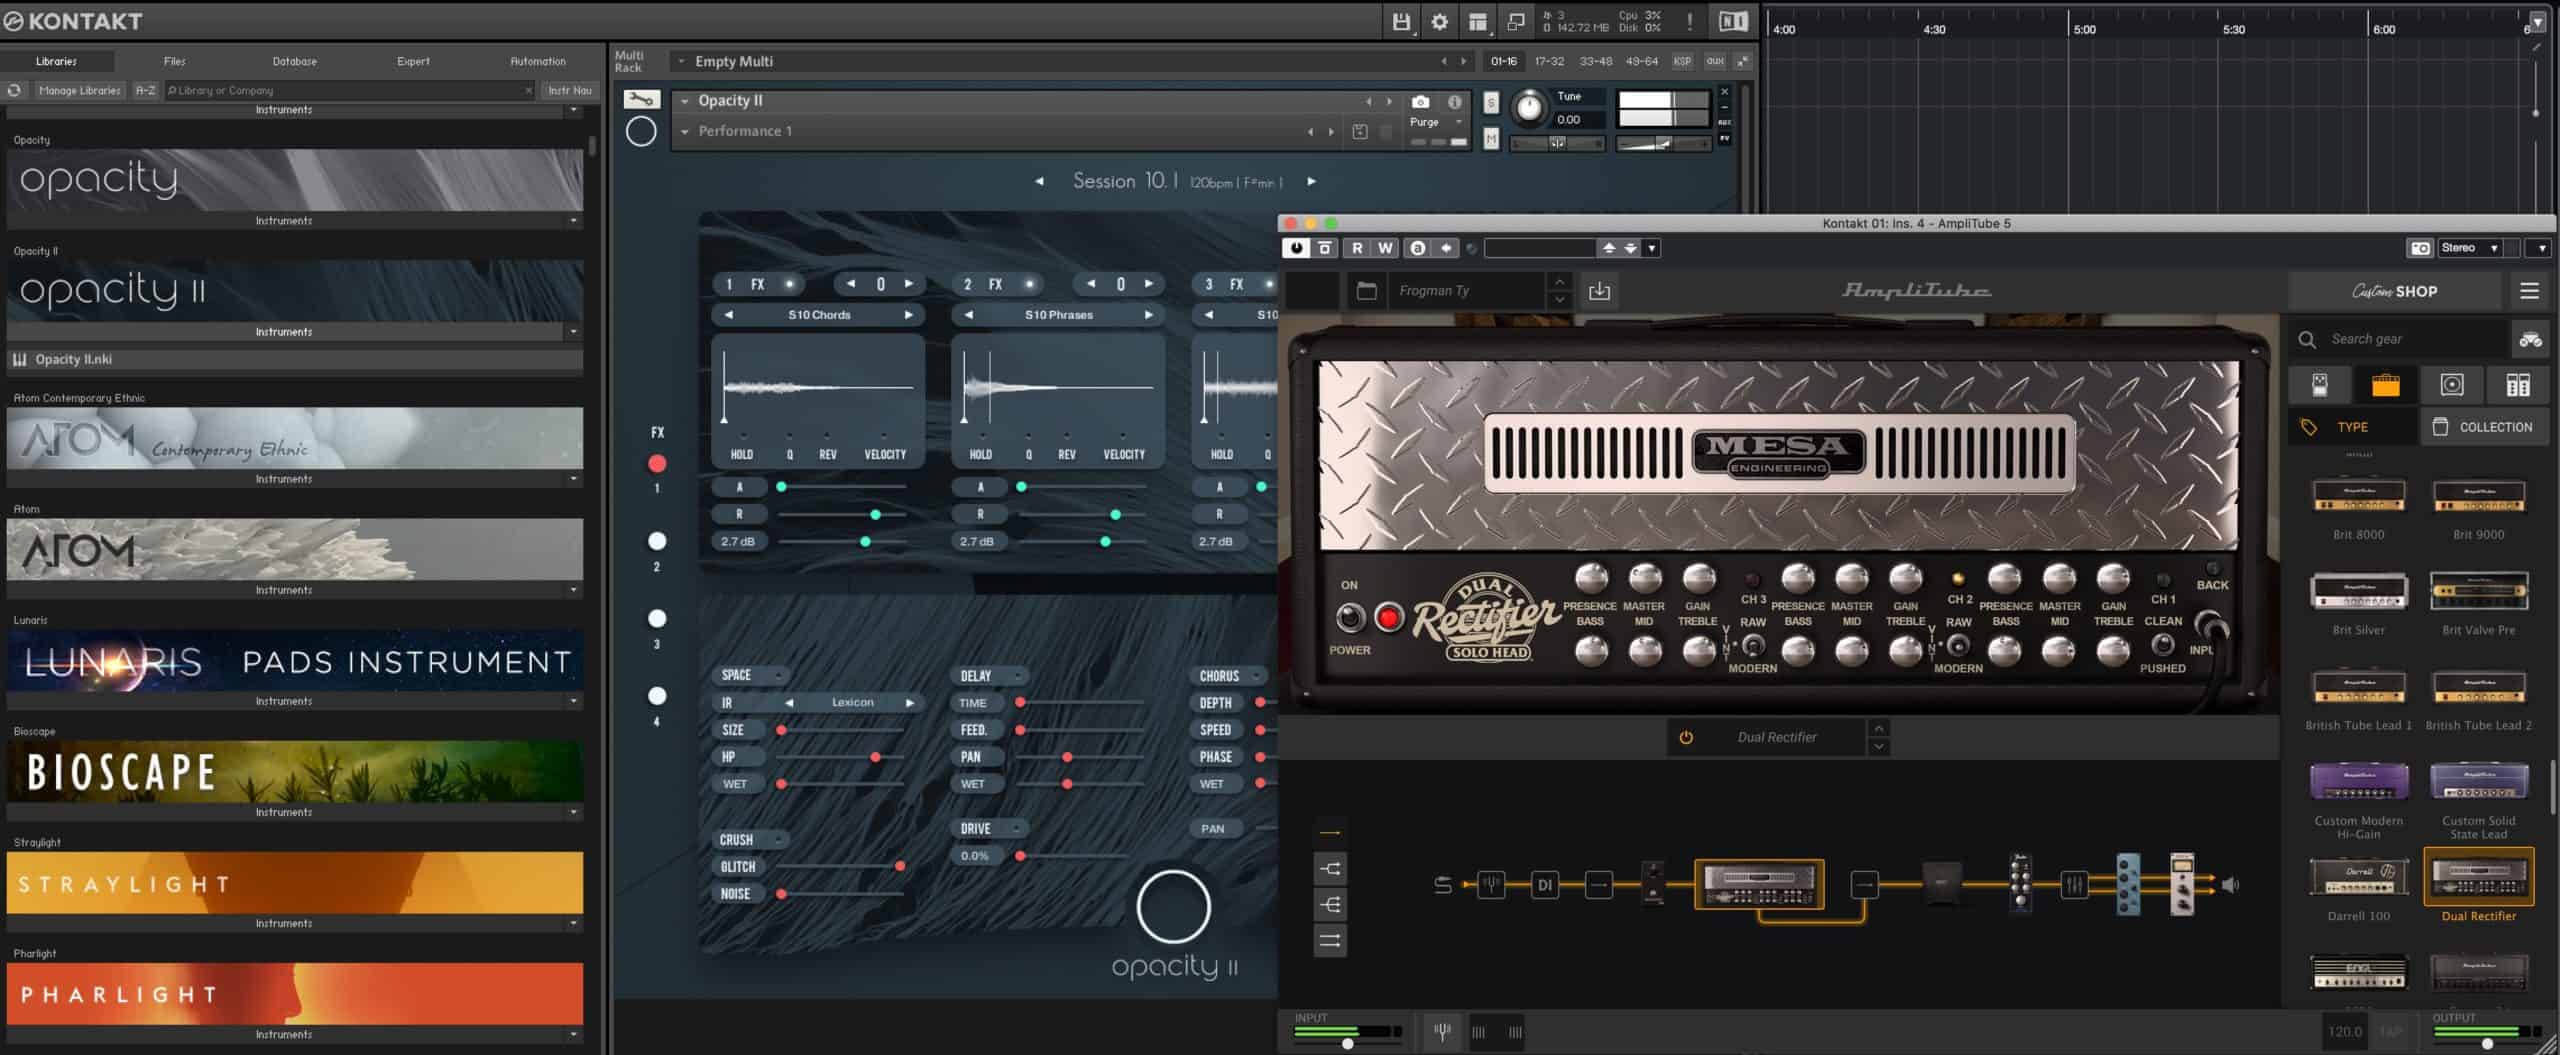Image resolution: width=2560 pixels, height=1055 pixels.
Task: Switch to the Automation tab
Action: pos(538,61)
